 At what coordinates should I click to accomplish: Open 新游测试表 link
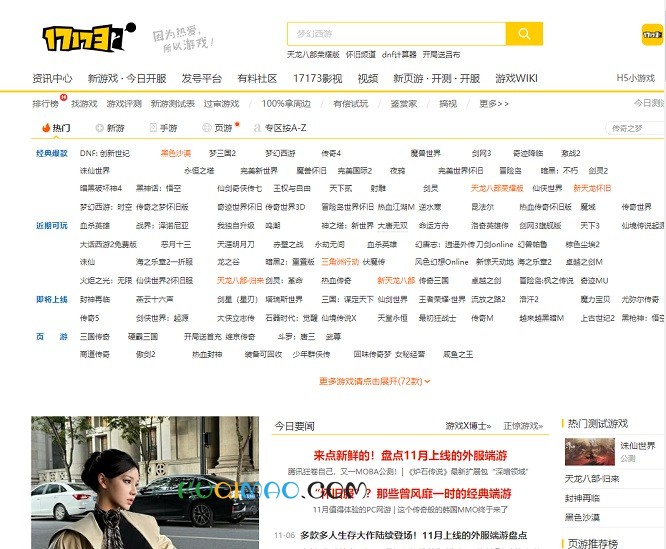pos(172,104)
